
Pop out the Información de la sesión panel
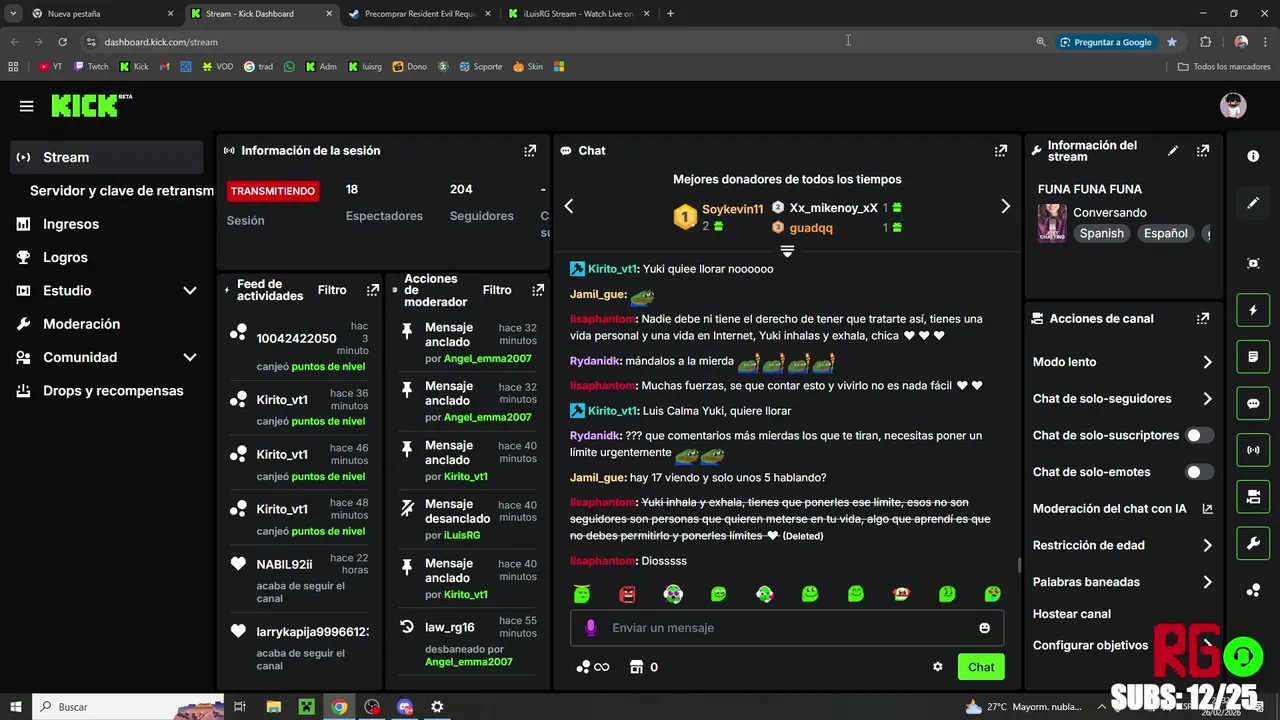point(530,151)
